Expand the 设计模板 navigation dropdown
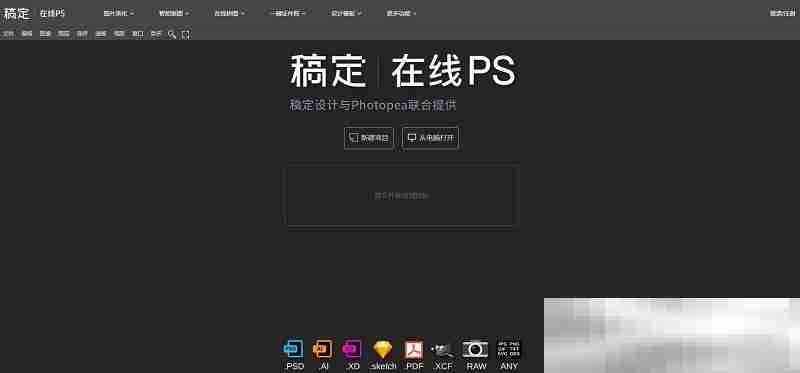This screenshot has height=373, width=800. coord(346,14)
